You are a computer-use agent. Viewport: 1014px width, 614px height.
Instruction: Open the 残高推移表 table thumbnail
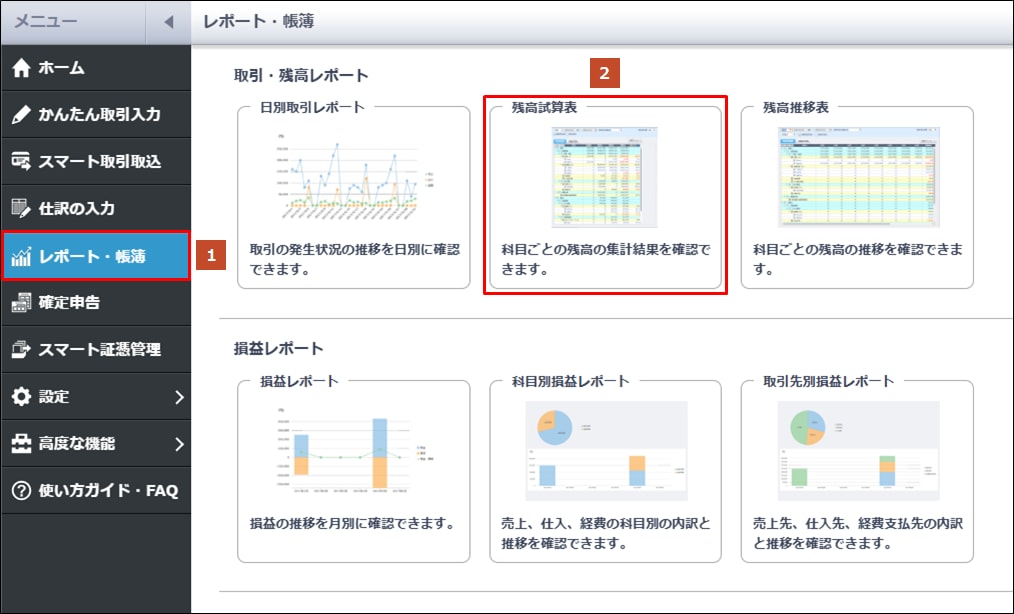(x=858, y=177)
